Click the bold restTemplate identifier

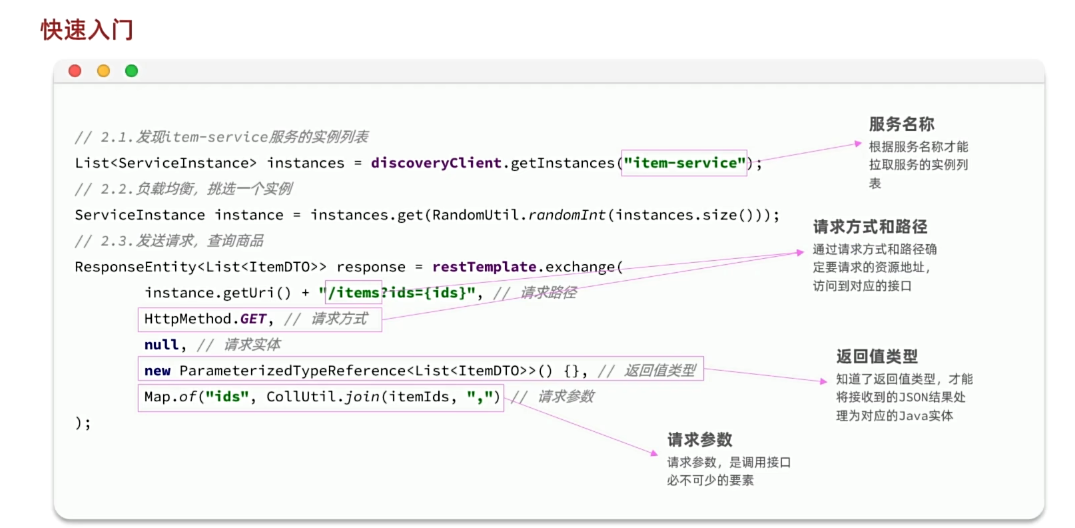click(x=486, y=267)
